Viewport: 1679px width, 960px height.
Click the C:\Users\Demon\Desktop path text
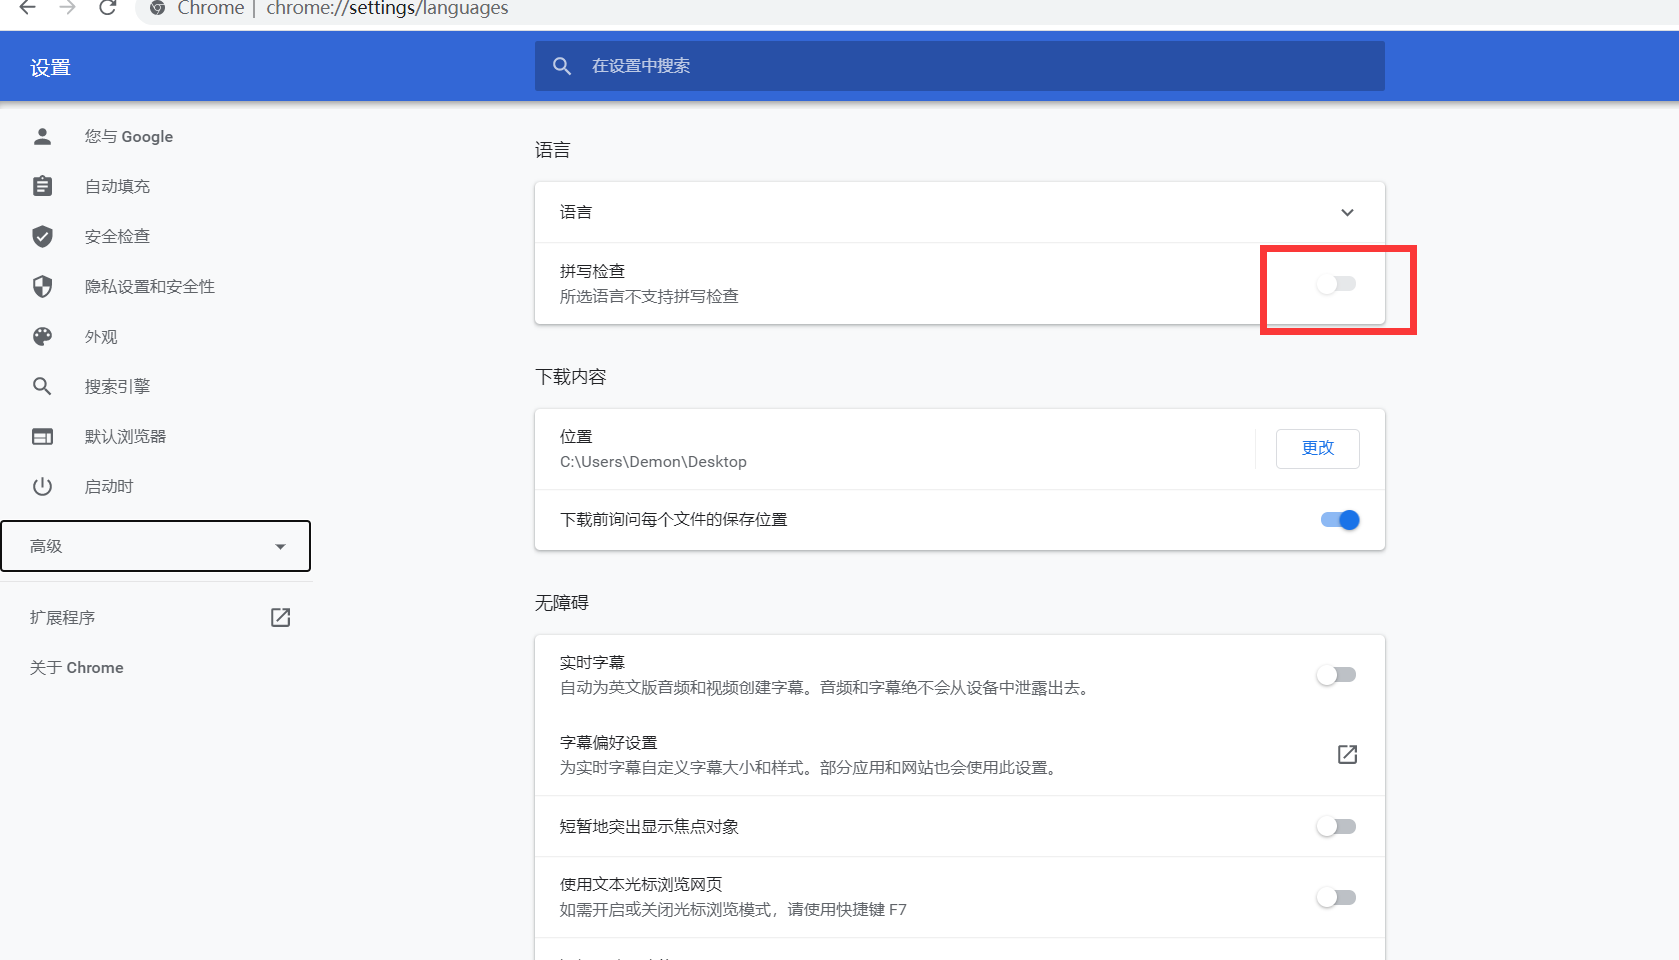click(x=653, y=461)
